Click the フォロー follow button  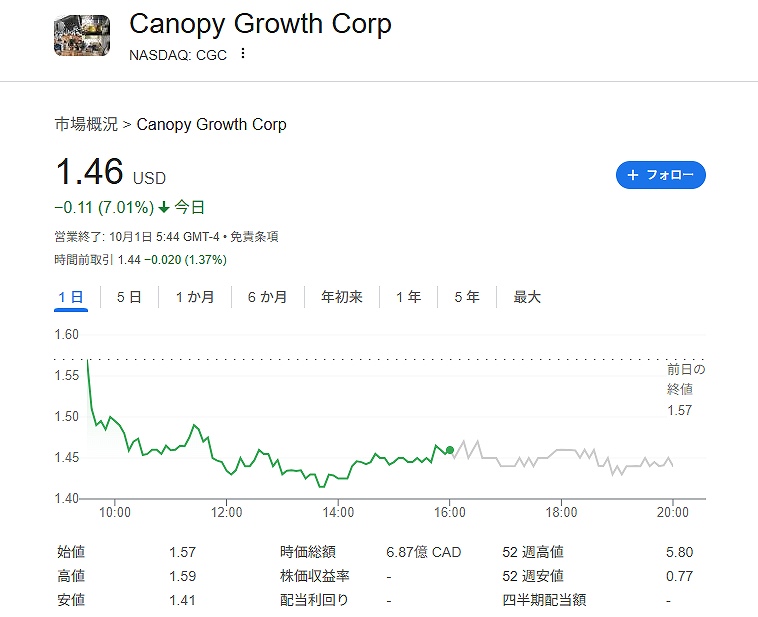[x=660, y=175]
